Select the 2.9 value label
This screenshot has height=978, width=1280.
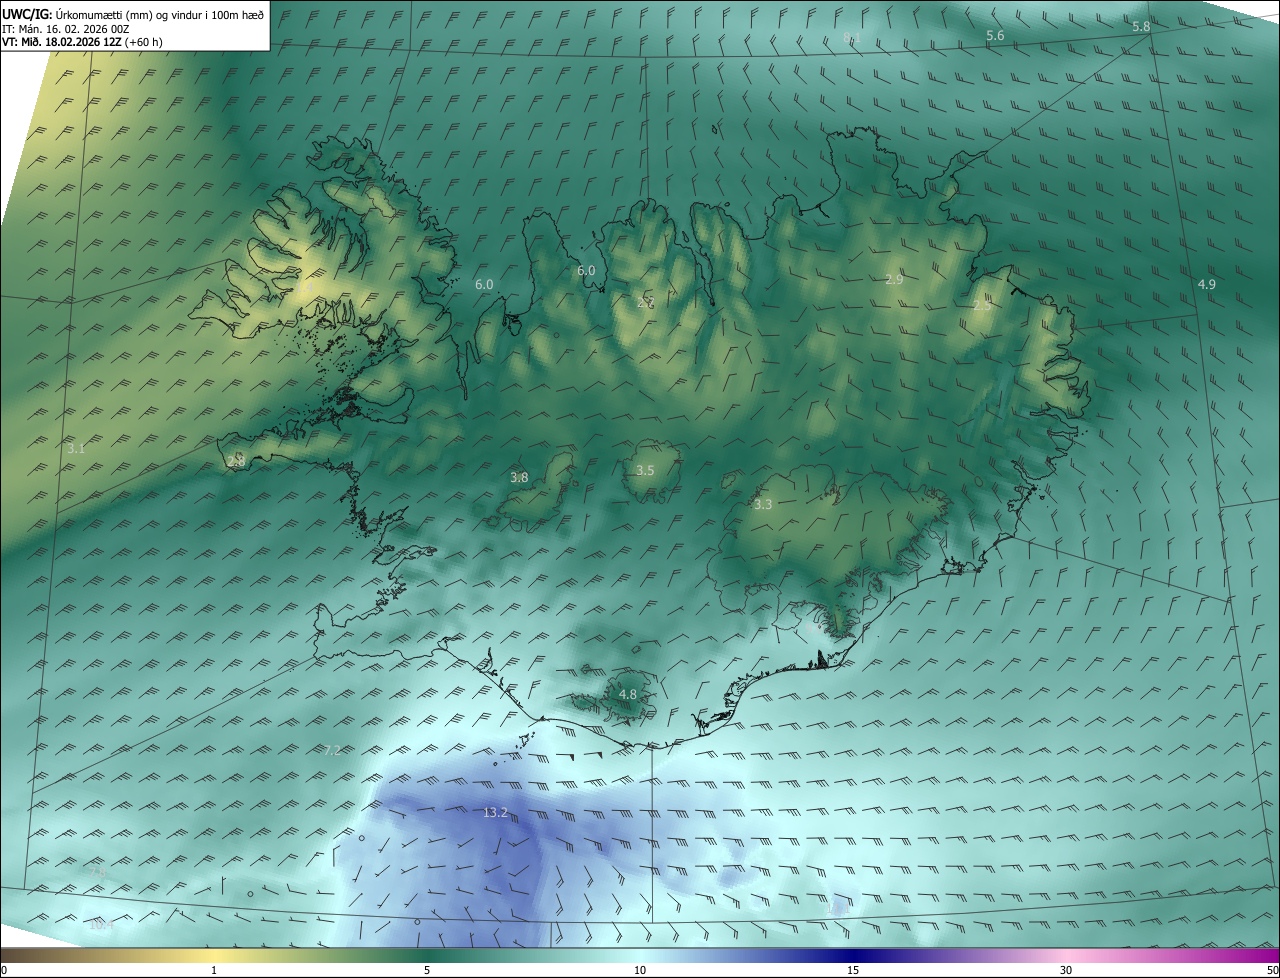(894, 280)
